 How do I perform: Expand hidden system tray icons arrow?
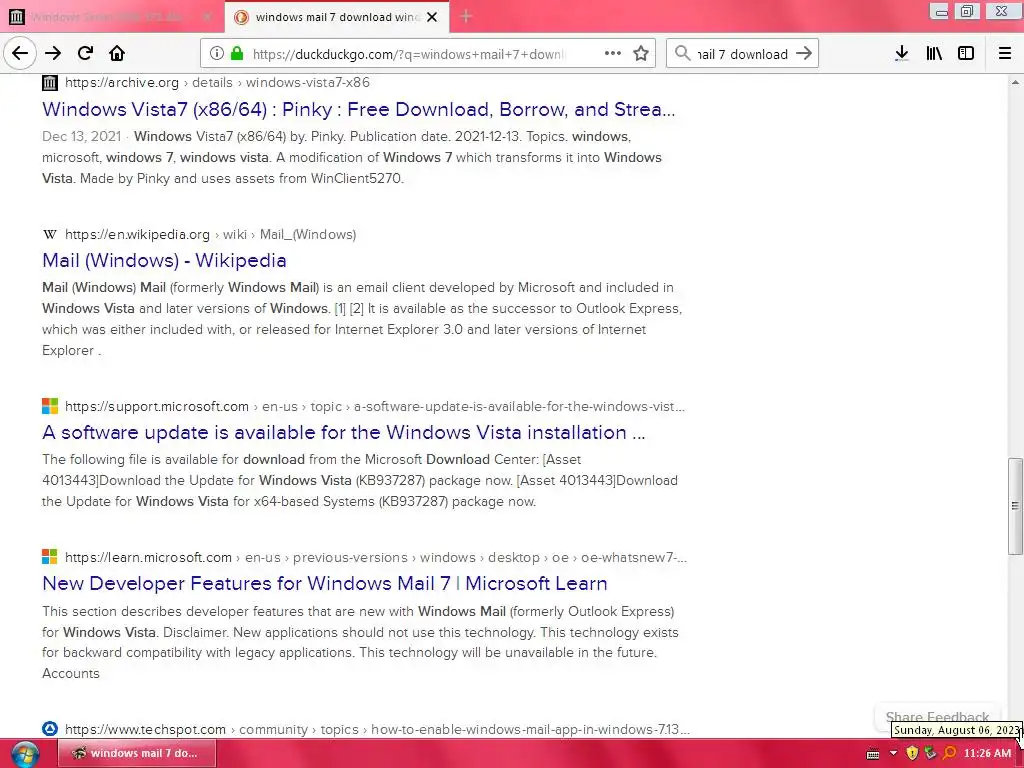(893, 753)
